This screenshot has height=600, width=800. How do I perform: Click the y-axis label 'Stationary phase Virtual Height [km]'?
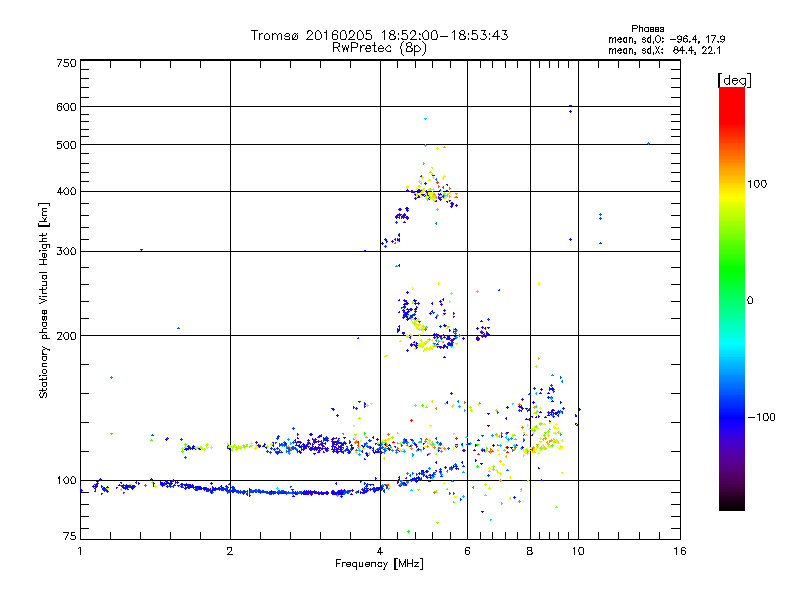click(44, 300)
